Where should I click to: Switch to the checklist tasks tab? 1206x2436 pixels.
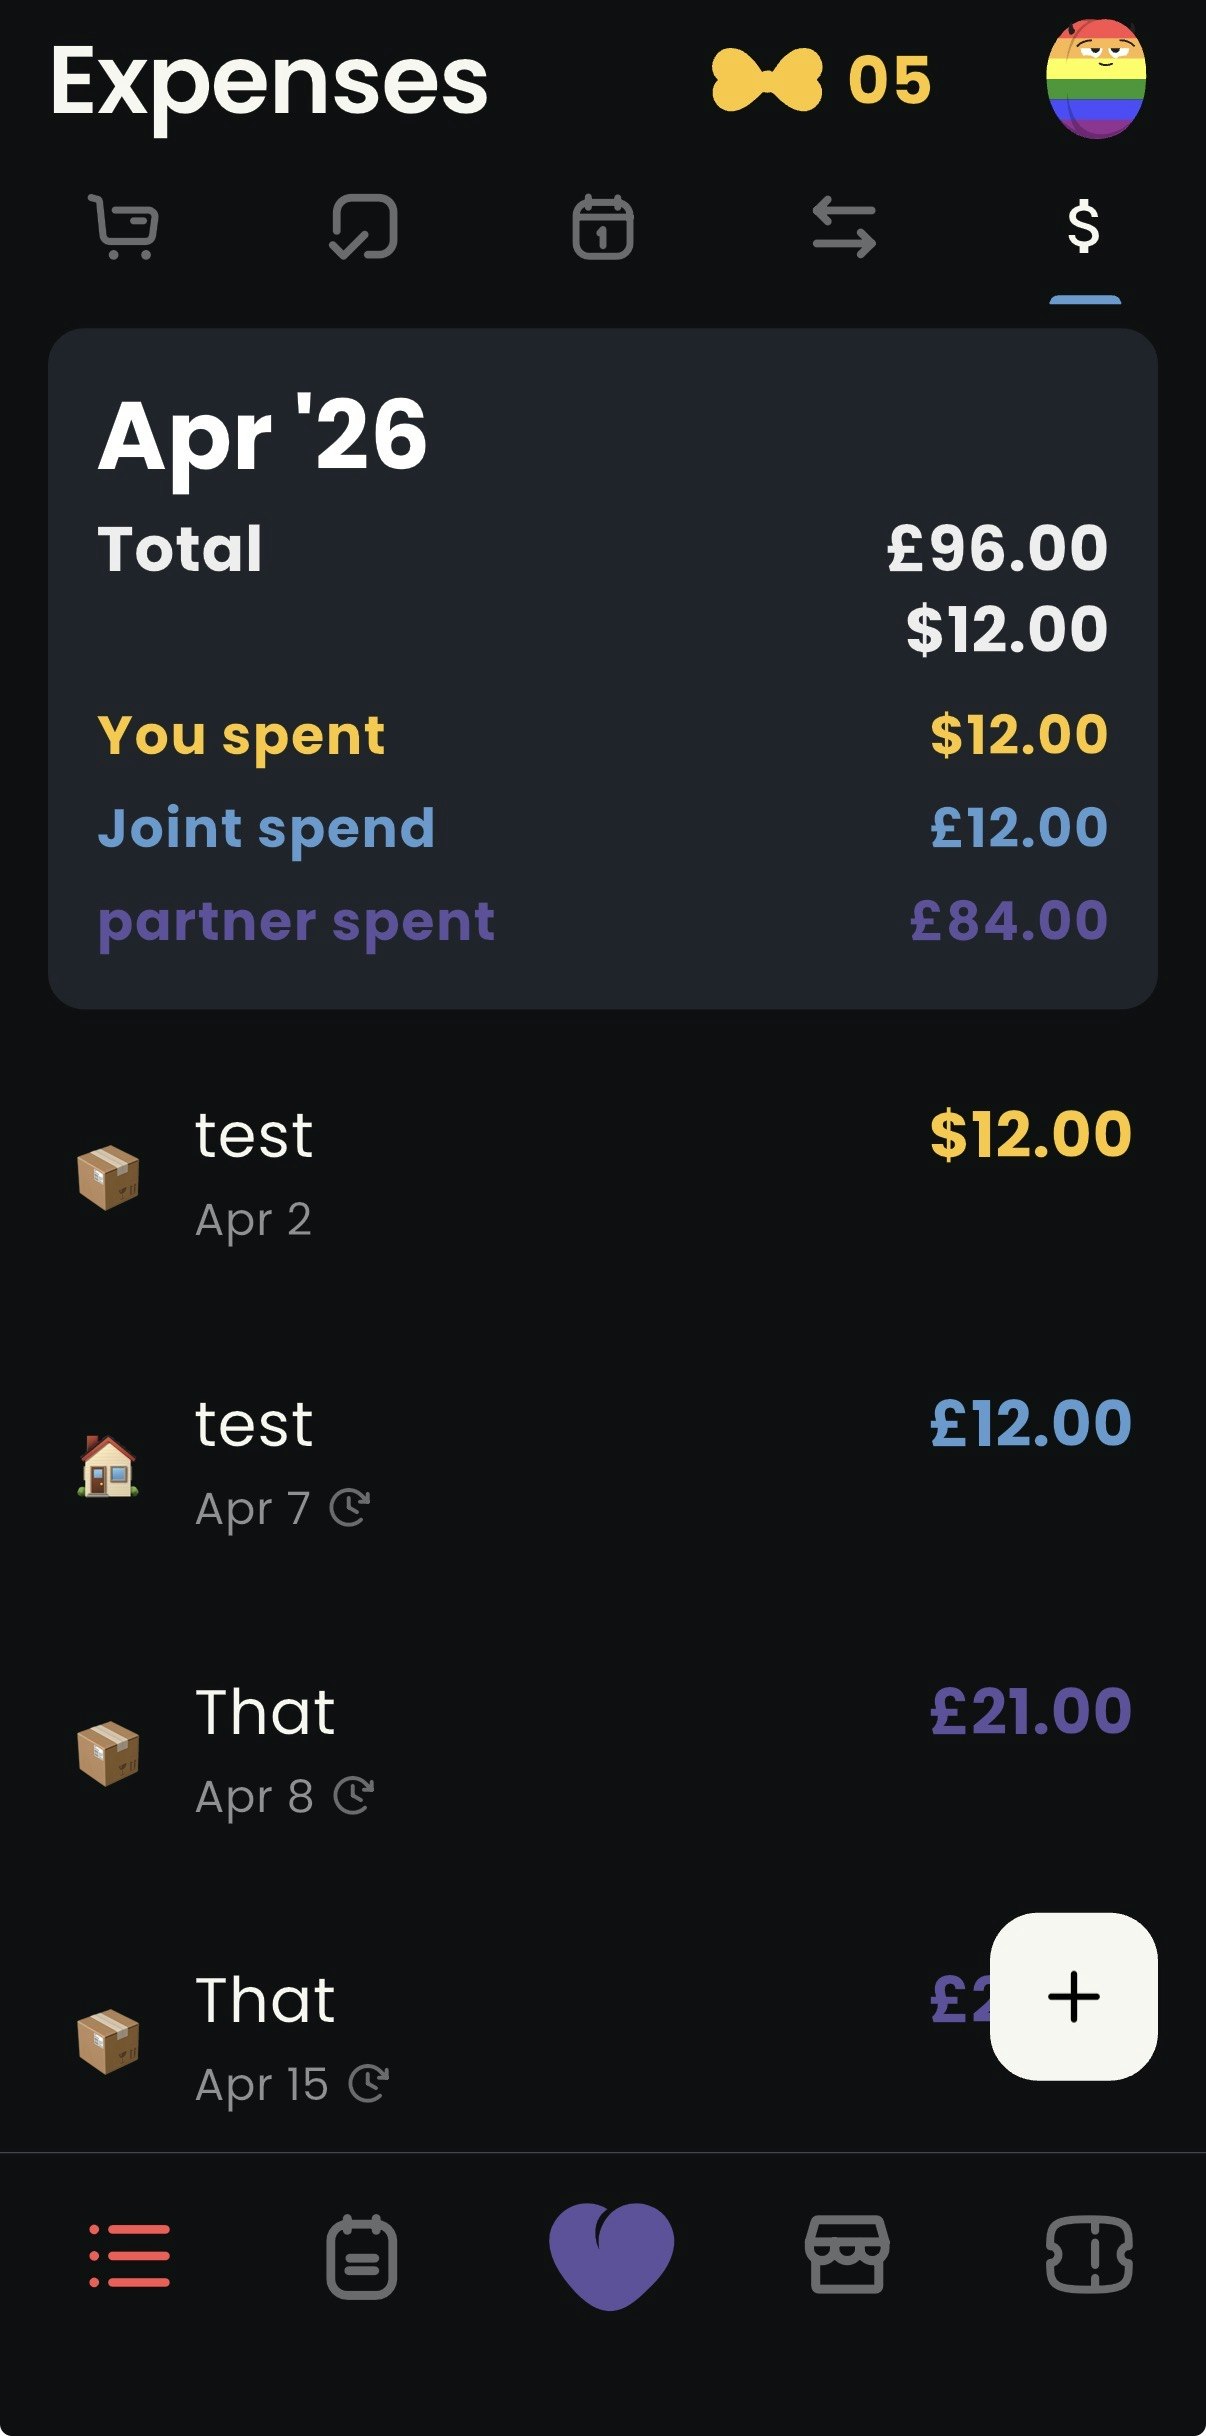tap(364, 227)
